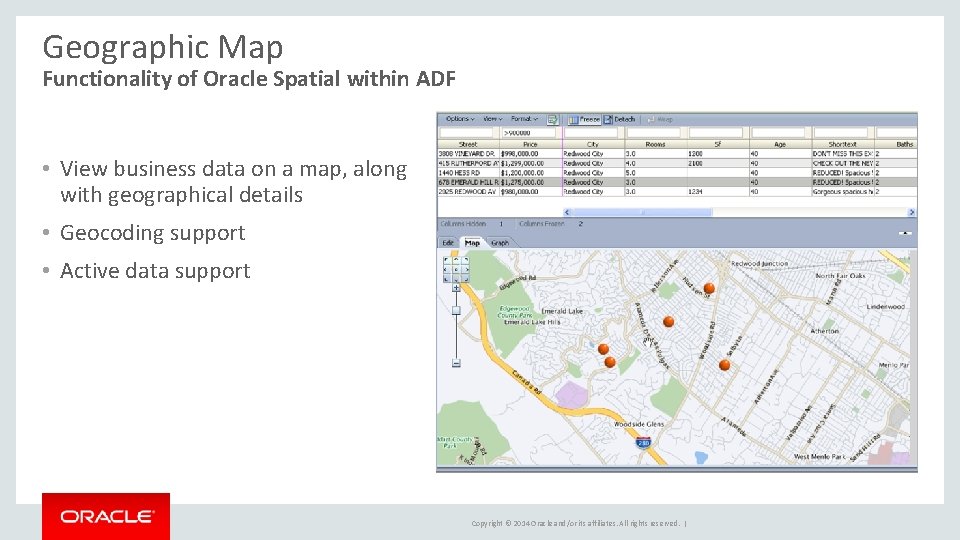The image size is (960, 540).
Task: Click the map zoom slider handle
Action: click(456, 310)
